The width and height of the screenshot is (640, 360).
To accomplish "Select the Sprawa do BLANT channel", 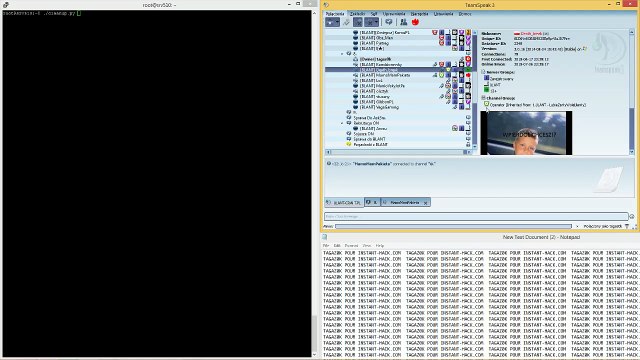I will click(369, 139).
